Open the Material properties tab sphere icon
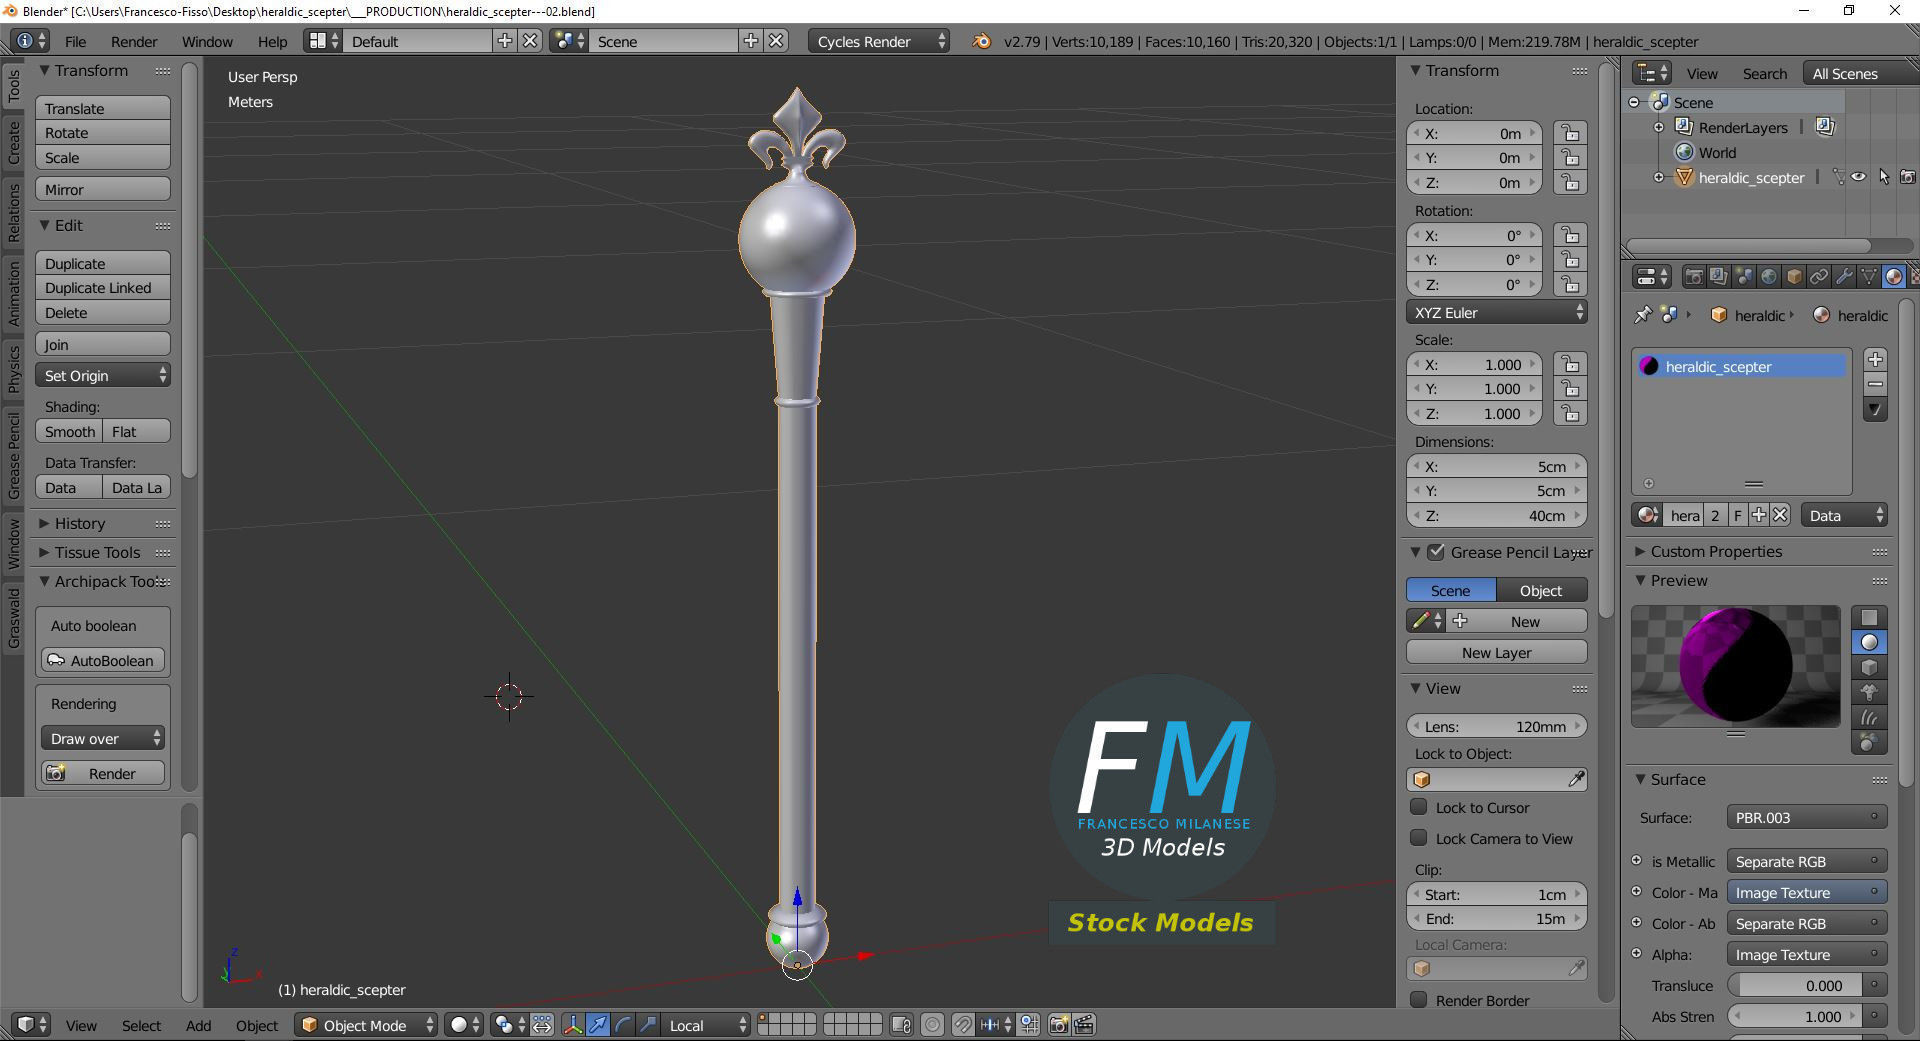The width and height of the screenshot is (1920, 1041). 1894,276
